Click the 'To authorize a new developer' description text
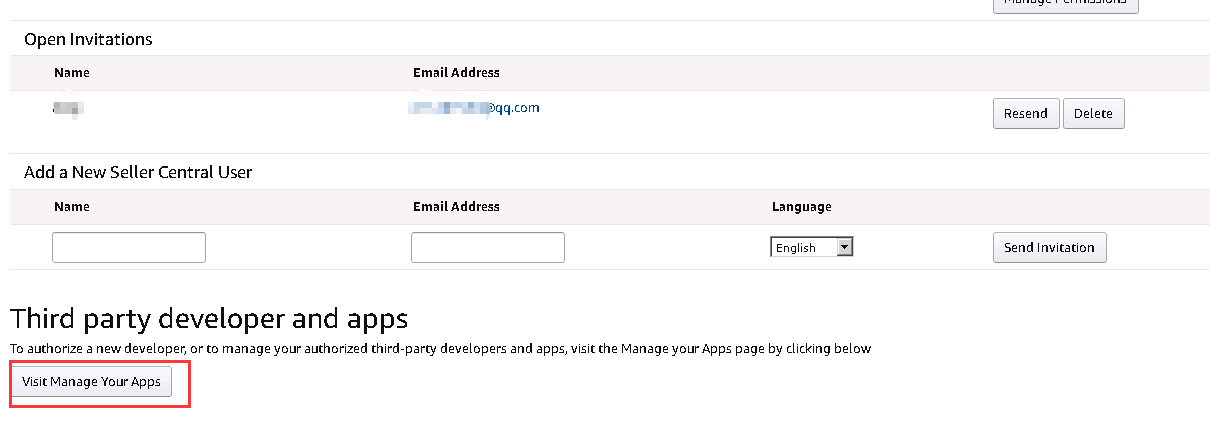This screenshot has width=1210, height=432. tap(440, 349)
